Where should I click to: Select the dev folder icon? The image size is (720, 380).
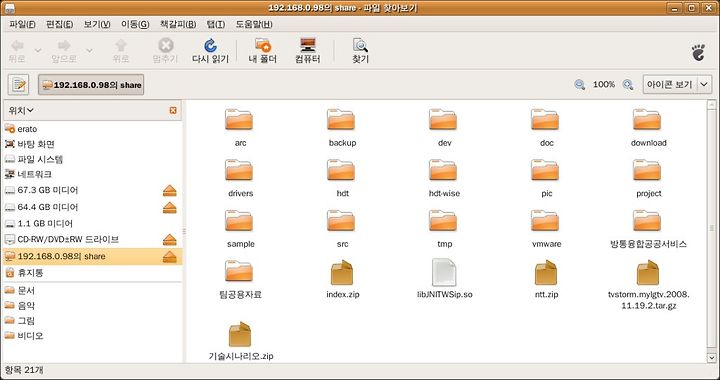443,120
